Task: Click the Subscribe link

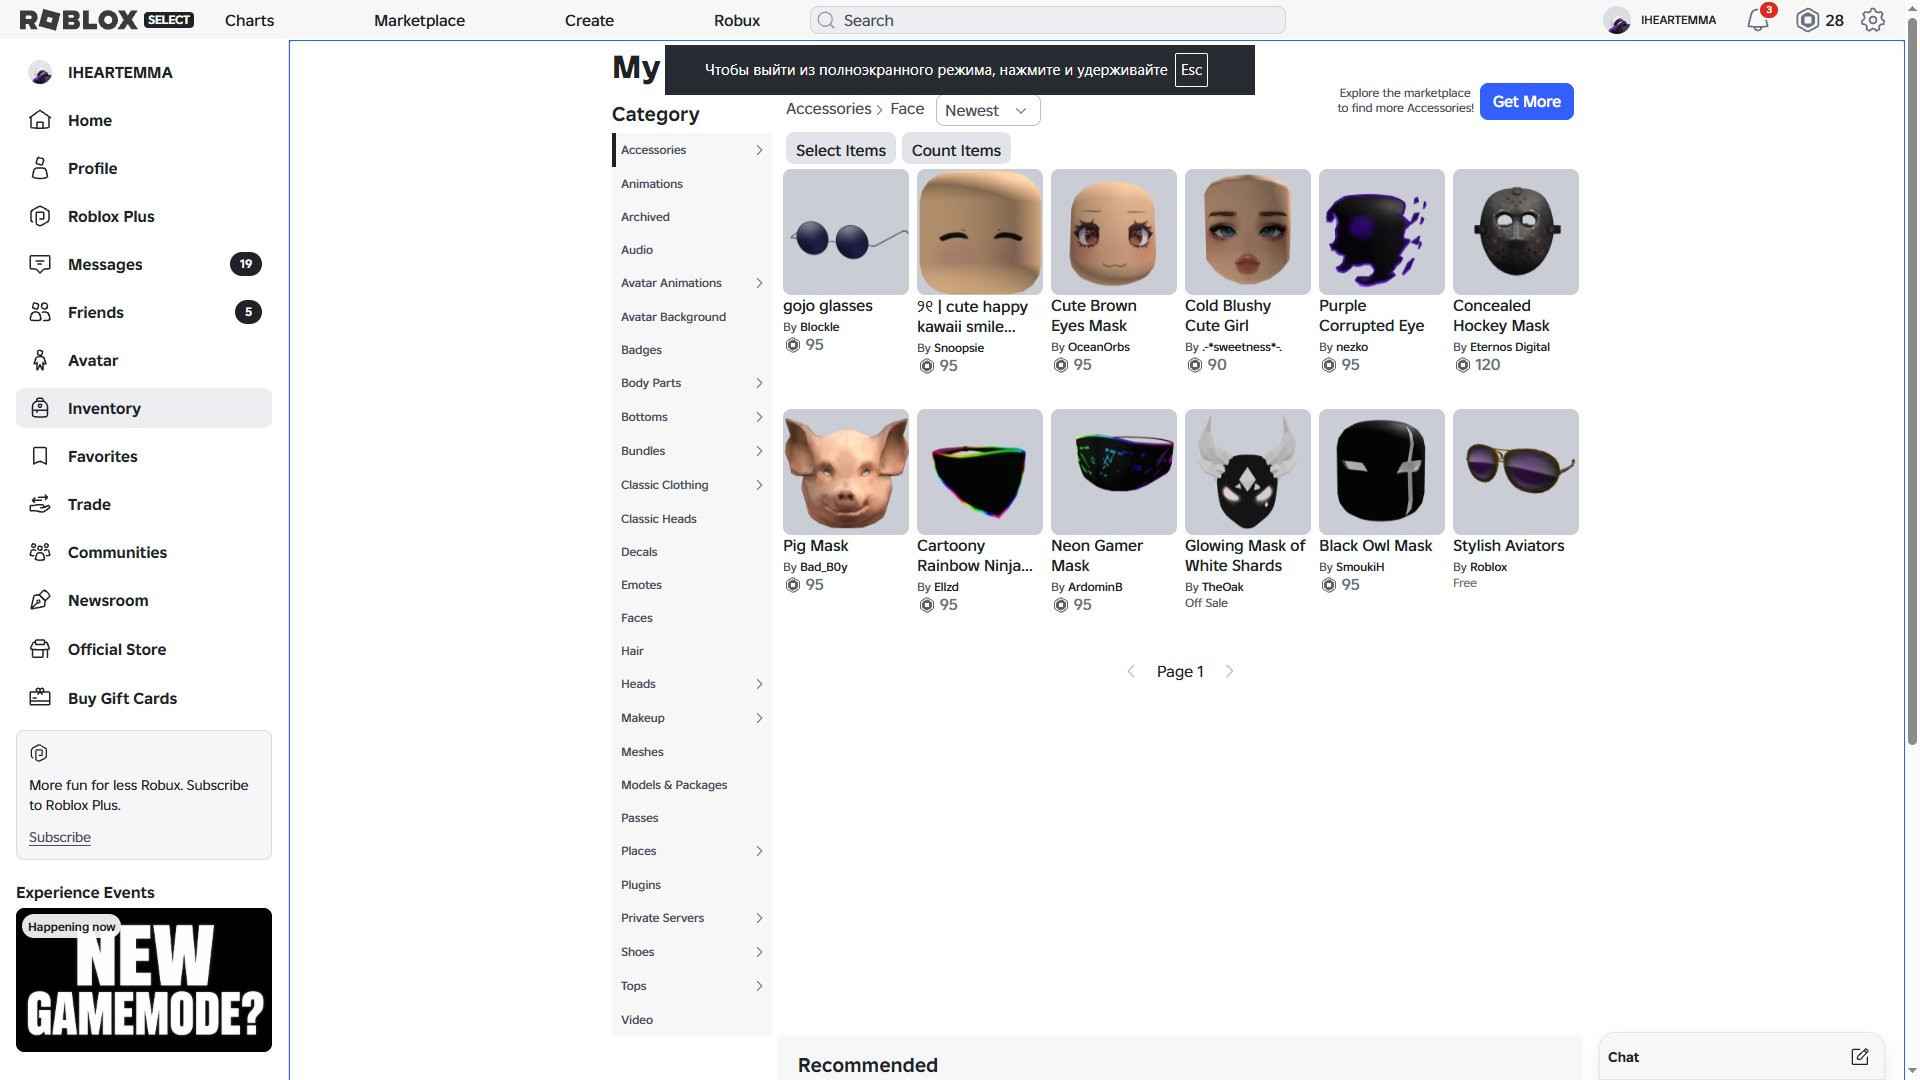Action: (60, 837)
